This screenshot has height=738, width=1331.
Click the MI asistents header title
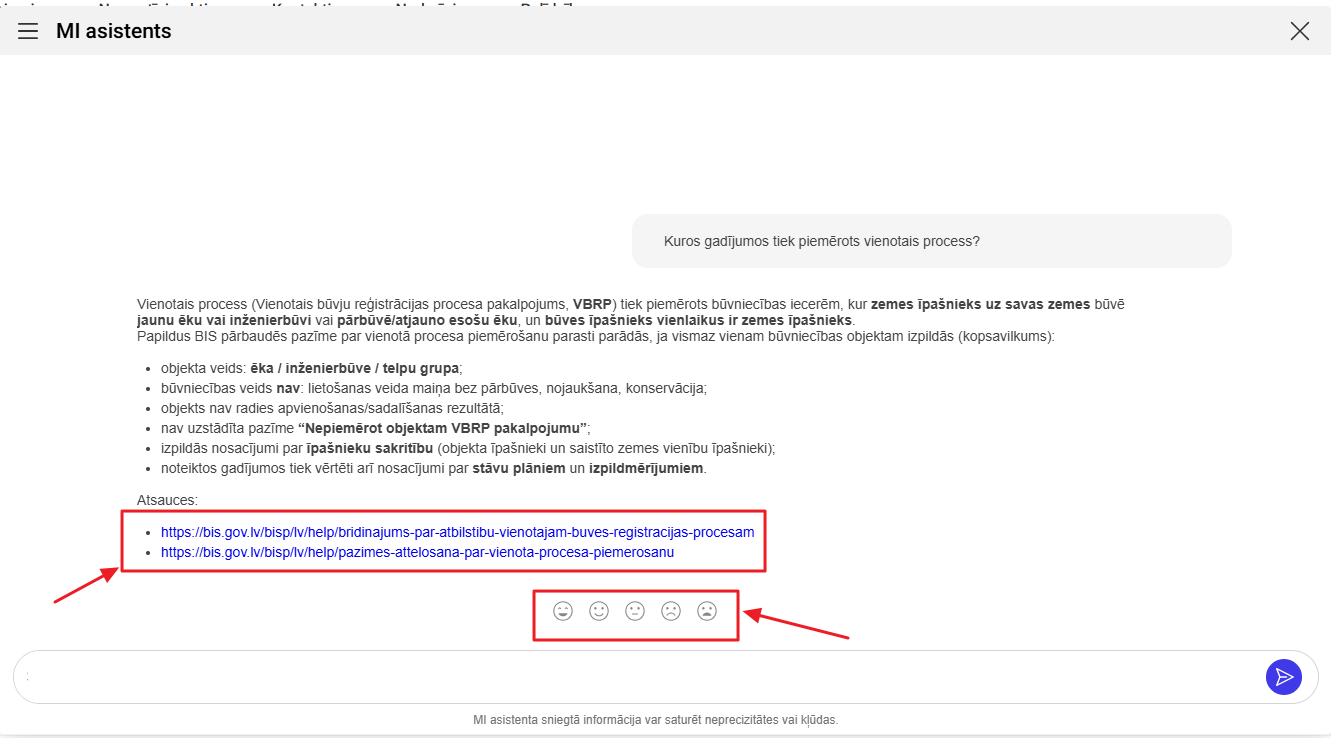[114, 31]
